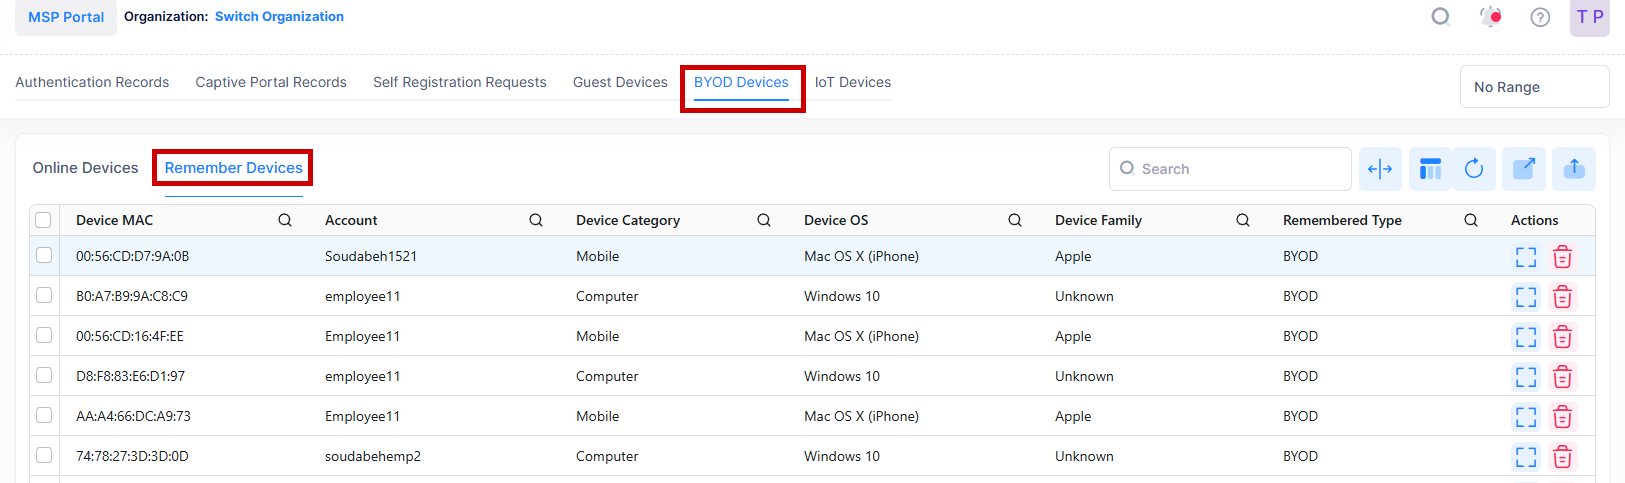This screenshot has width=1625, height=483.
Task: Expand details for 74:78:27:3D:3D:0D row
Action: [x=1526, y=457]
